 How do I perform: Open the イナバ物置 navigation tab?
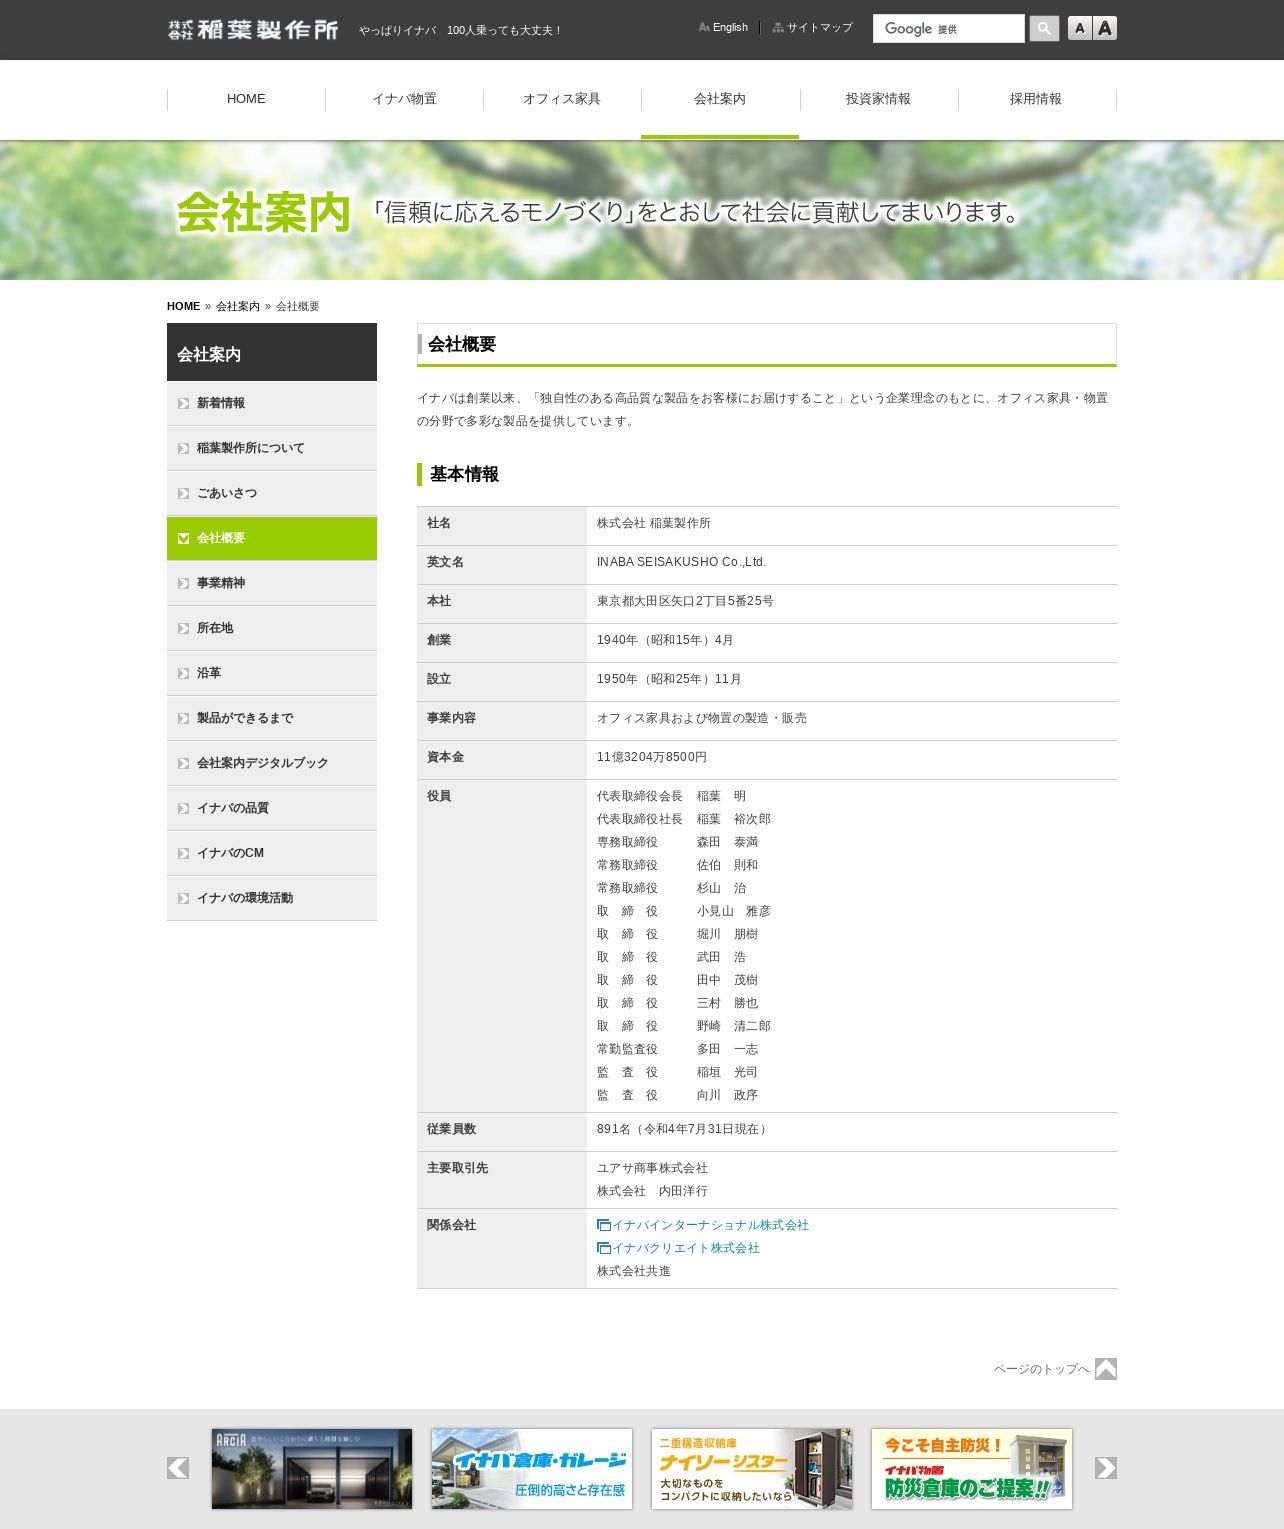tap(404, 99)
